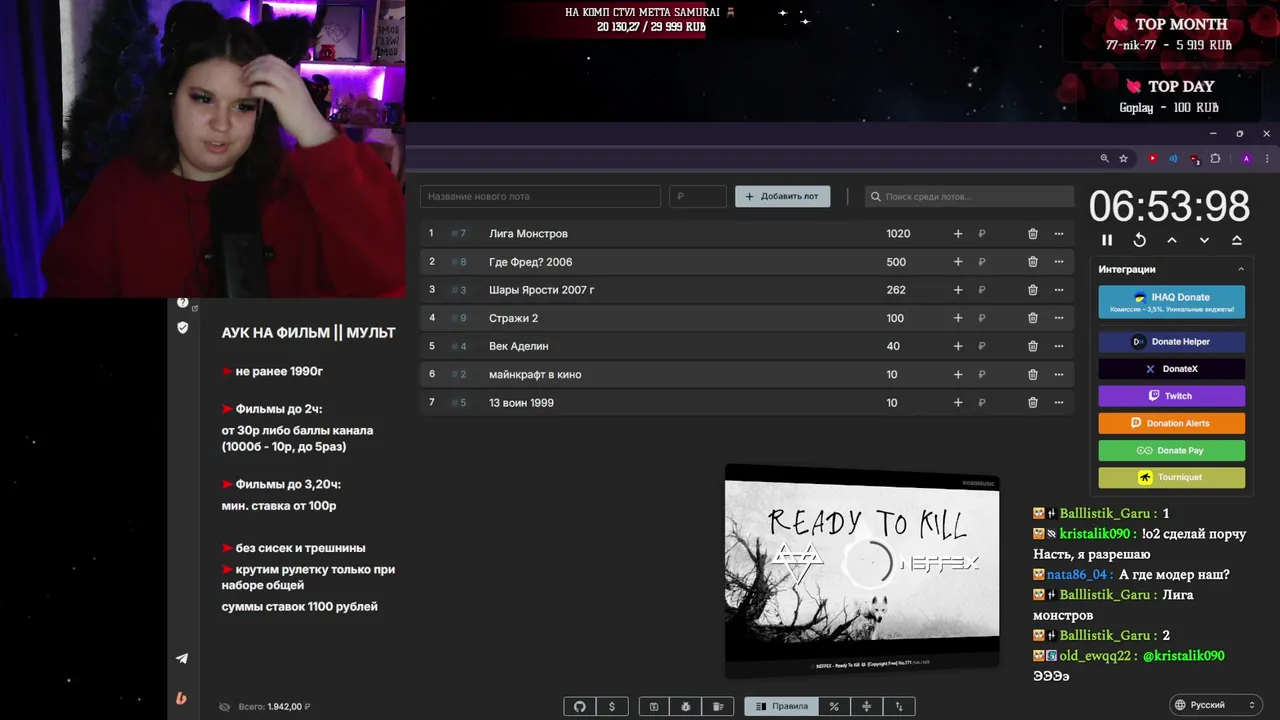
Task: Add amount to Лига Монстров lot
Action: [958, 234]
